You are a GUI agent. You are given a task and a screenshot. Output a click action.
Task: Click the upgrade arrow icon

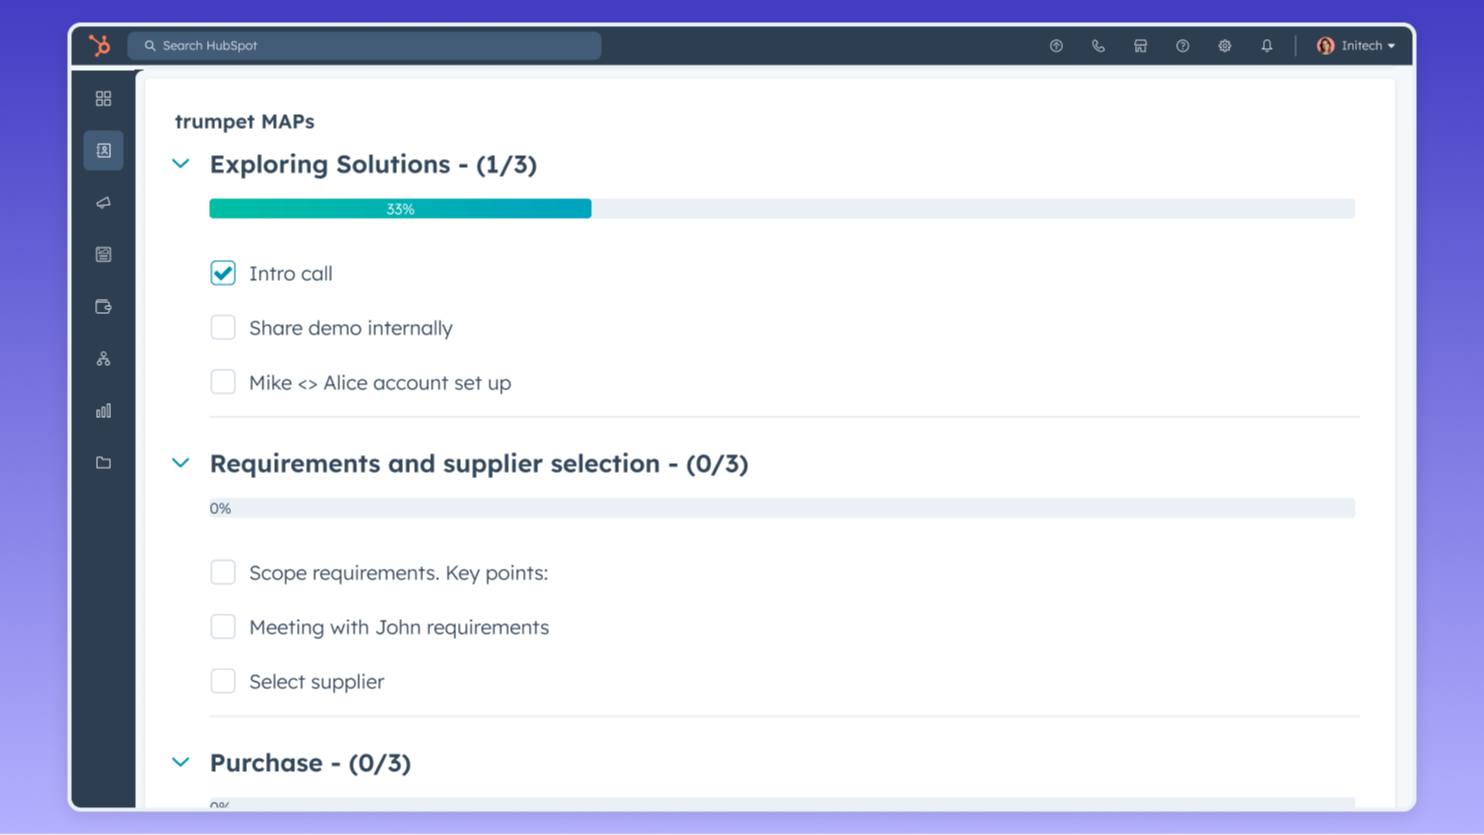(x=1056, y=46)
